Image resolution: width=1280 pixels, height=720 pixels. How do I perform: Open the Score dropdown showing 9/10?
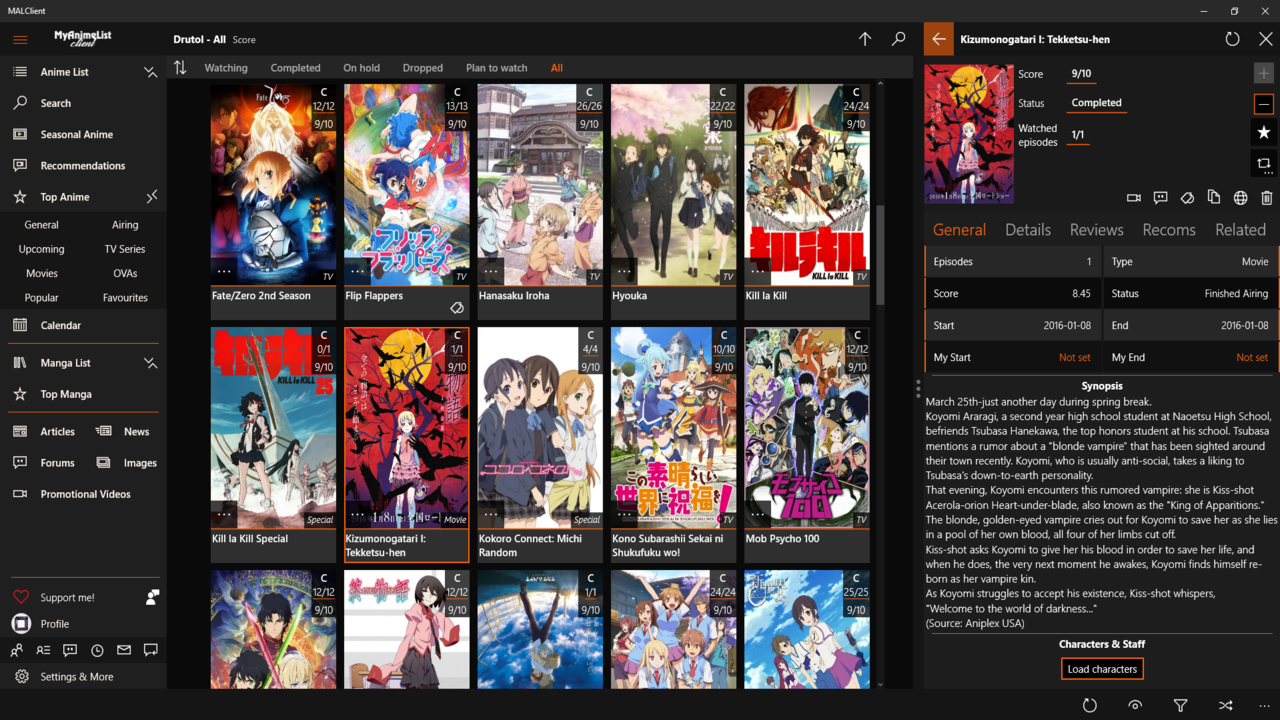coord(1081,74)
